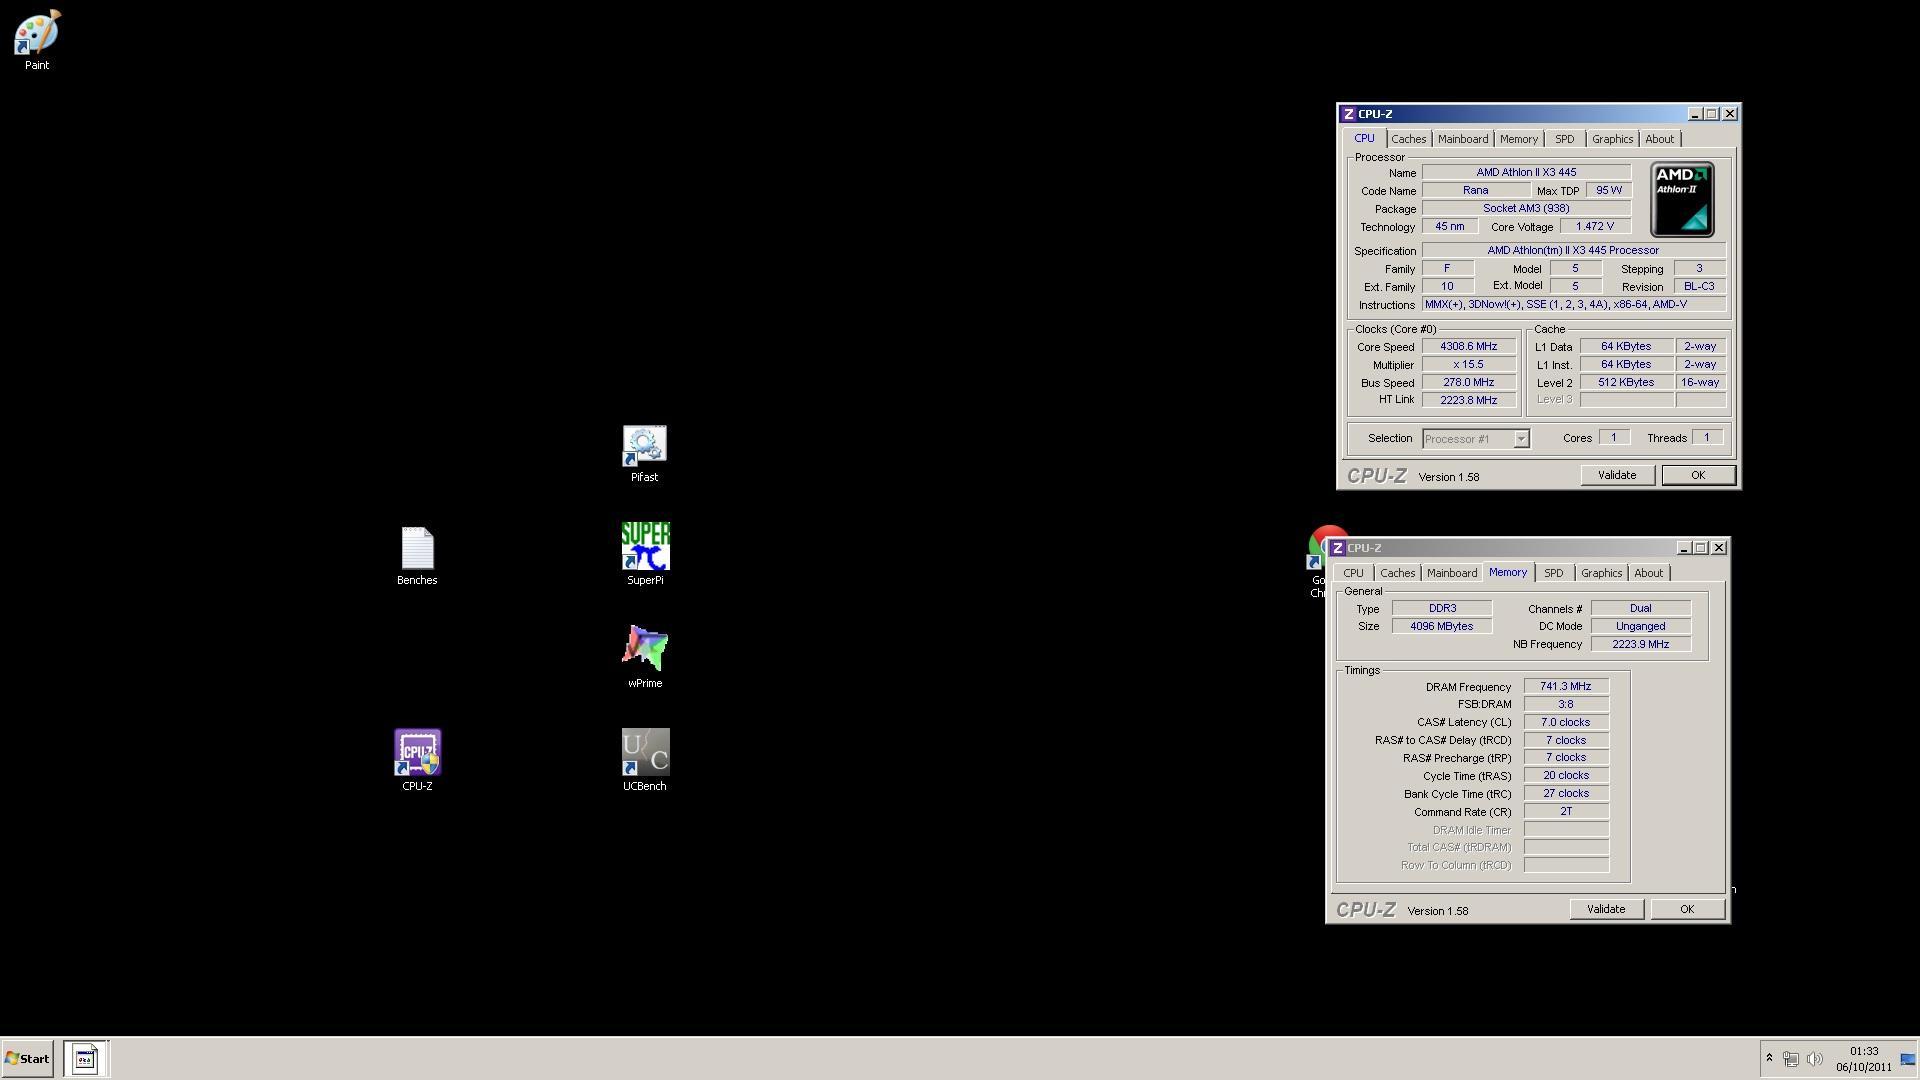Switch to Caches tab in upper CPU-Z window

(x=1408, y=139)
